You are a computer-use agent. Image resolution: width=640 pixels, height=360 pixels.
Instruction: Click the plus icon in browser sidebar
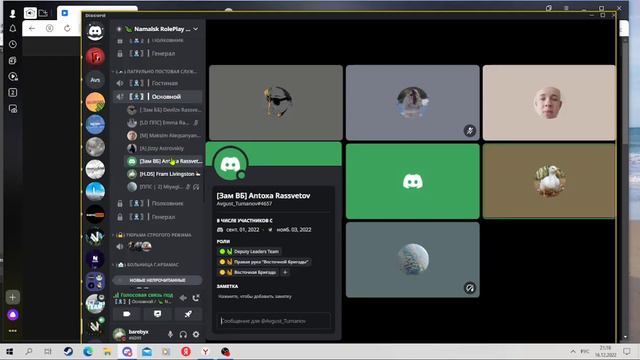click(13, 297)
